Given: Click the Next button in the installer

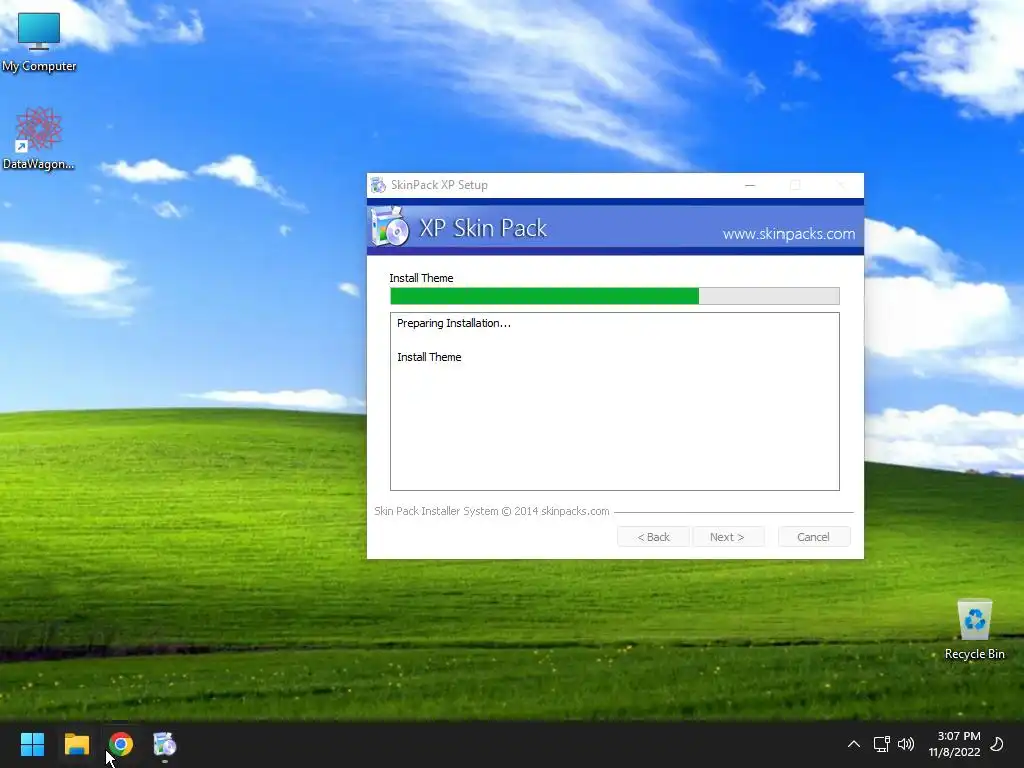Looking at the screenshot, I should [x=727, y=537].
